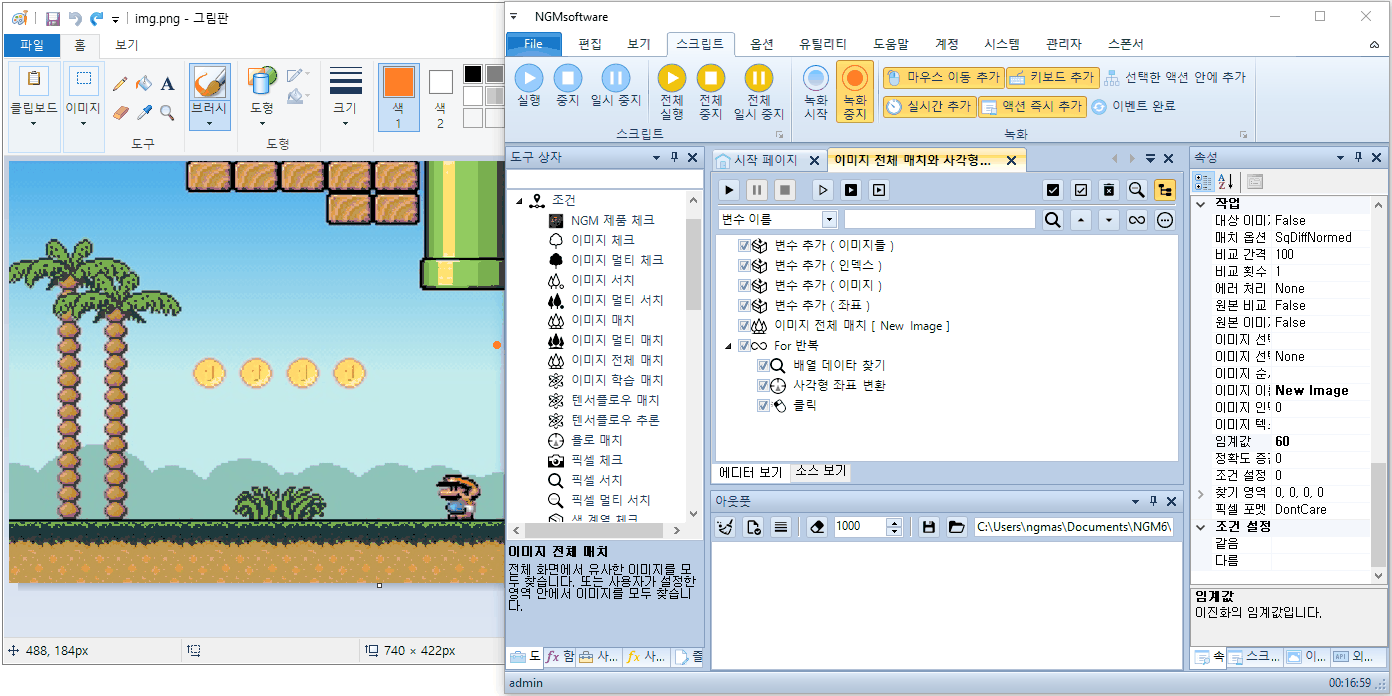
Task: Uncheck 사각형 좌표 변환 checkbox
Action: click(764, 385)
